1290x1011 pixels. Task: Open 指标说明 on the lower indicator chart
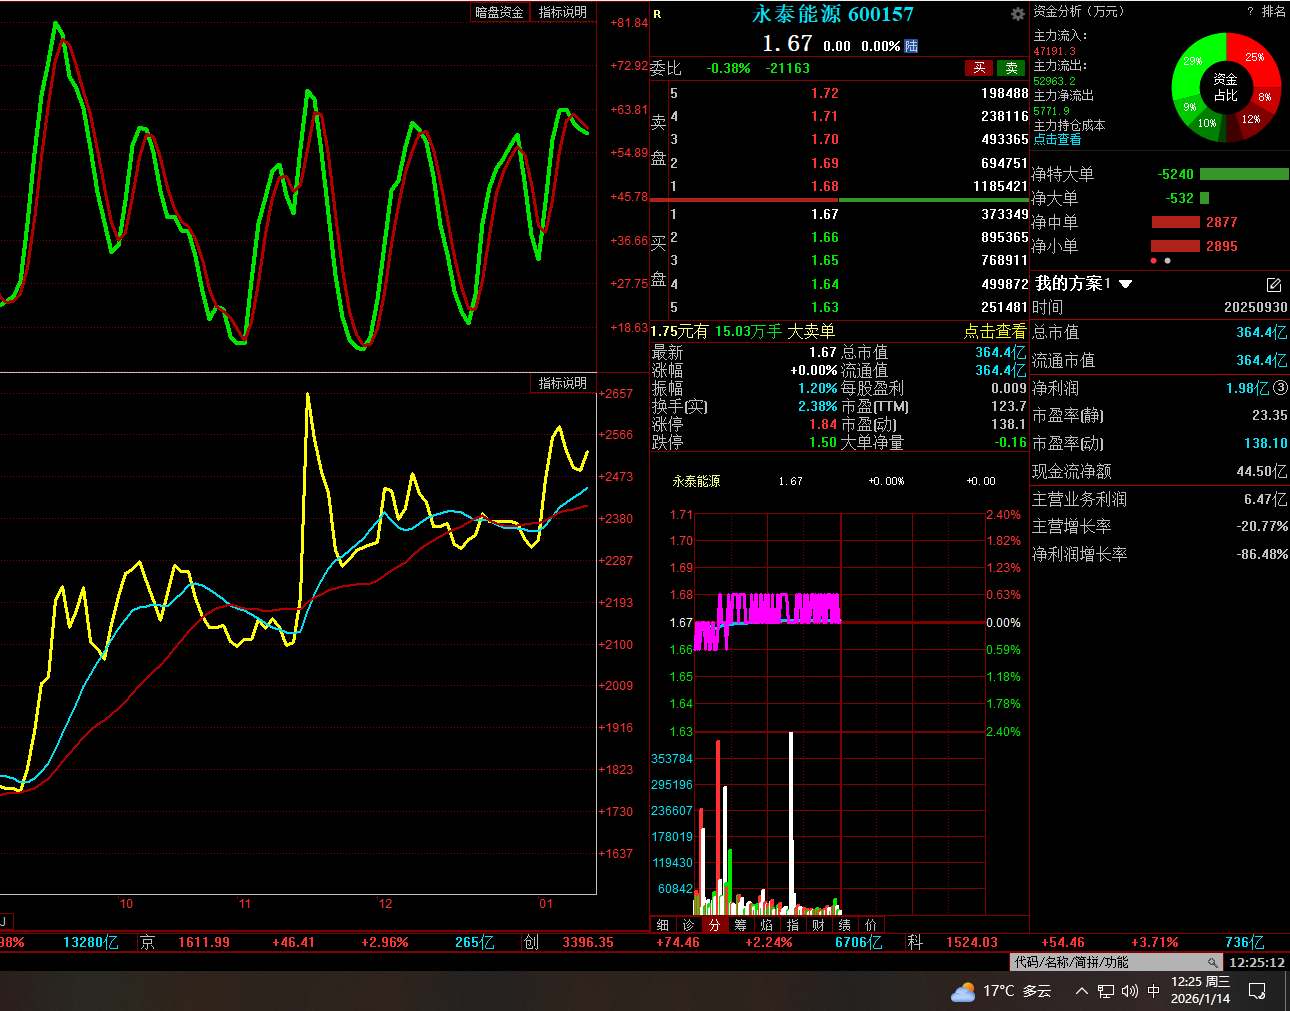tap(562, 383)
